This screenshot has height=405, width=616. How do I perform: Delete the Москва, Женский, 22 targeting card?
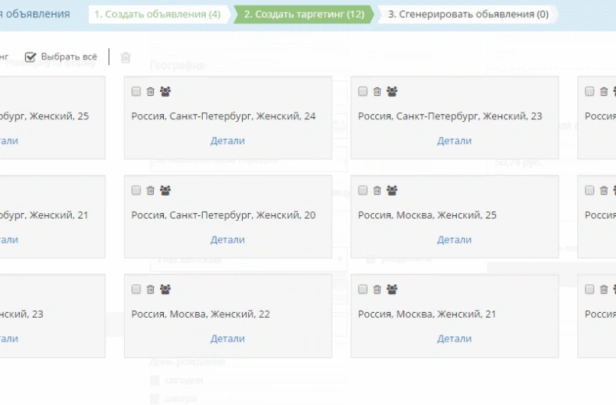[x=150, y=290]
